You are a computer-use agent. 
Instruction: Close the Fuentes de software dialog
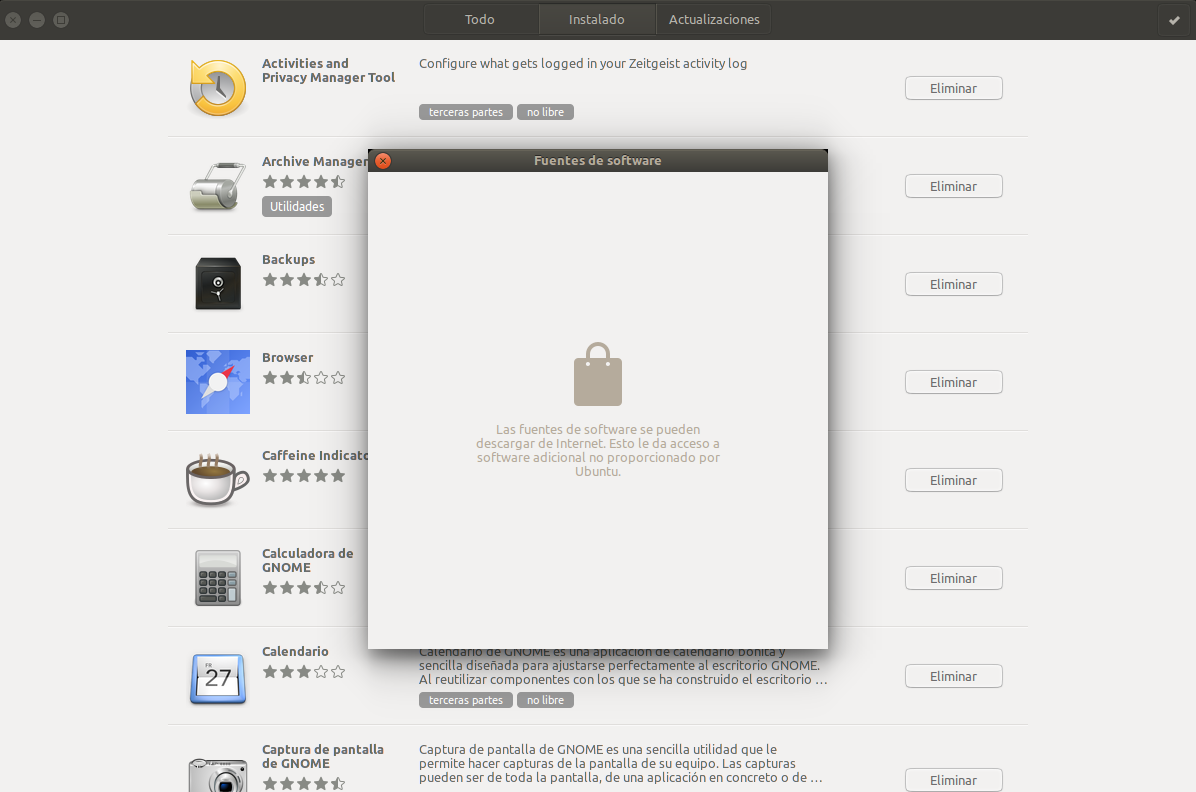382,161
